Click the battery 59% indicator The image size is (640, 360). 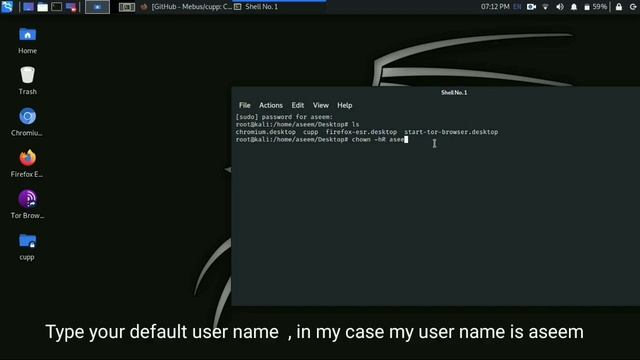[x=595, y=7]
